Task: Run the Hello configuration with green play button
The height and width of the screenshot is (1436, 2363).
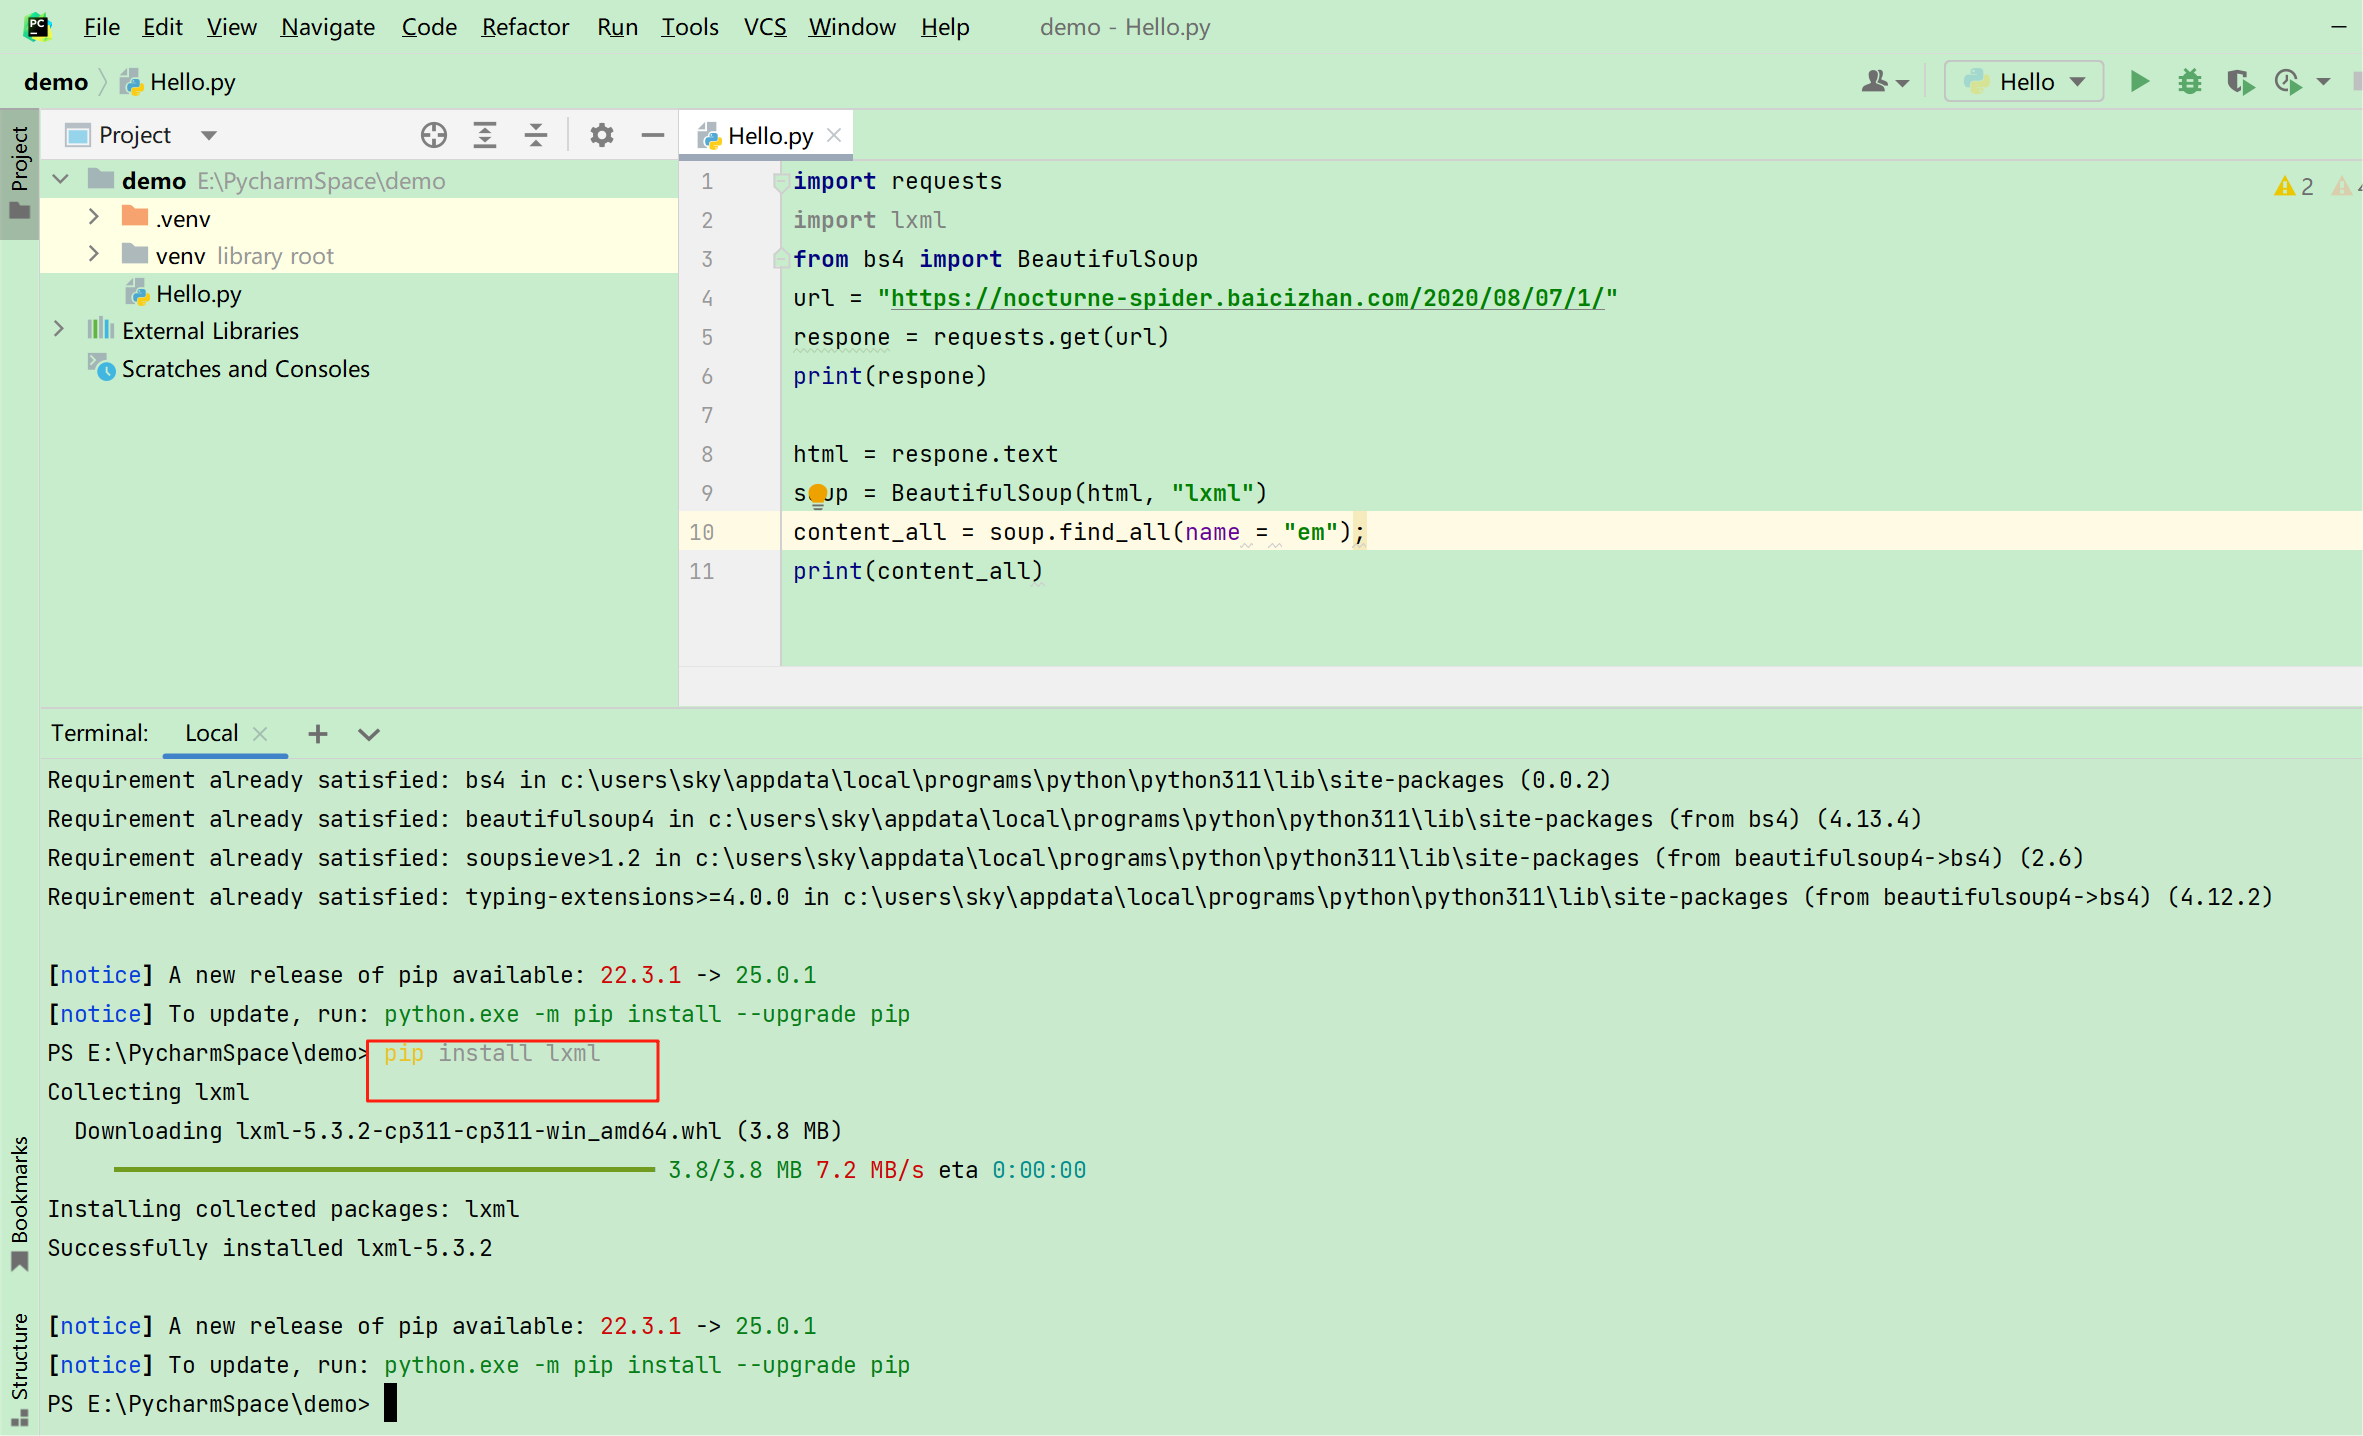Action: tap(2139, 81)
